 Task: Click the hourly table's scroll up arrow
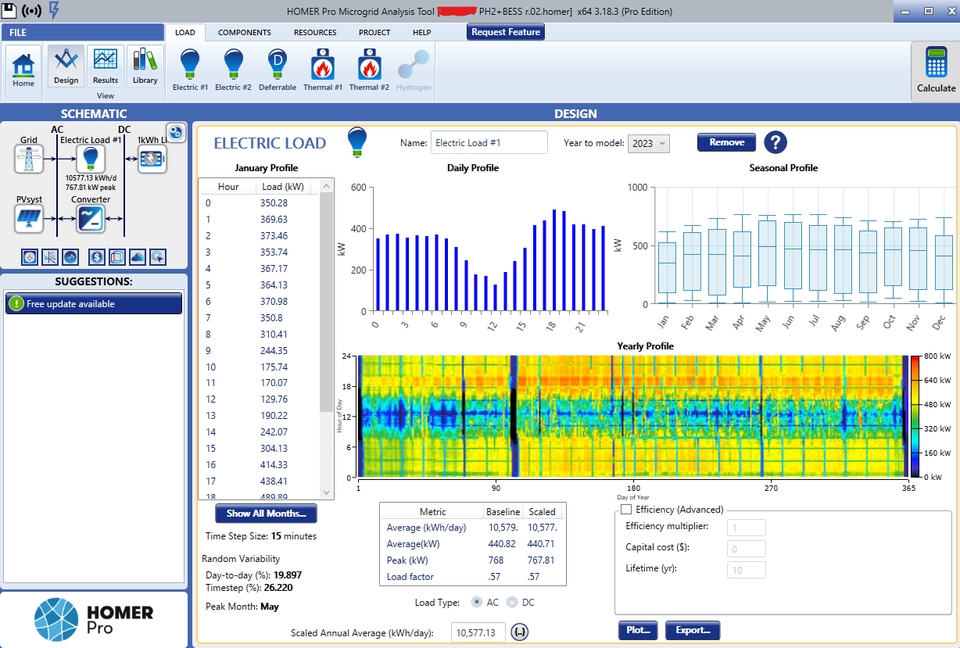(x=326, y=186)
